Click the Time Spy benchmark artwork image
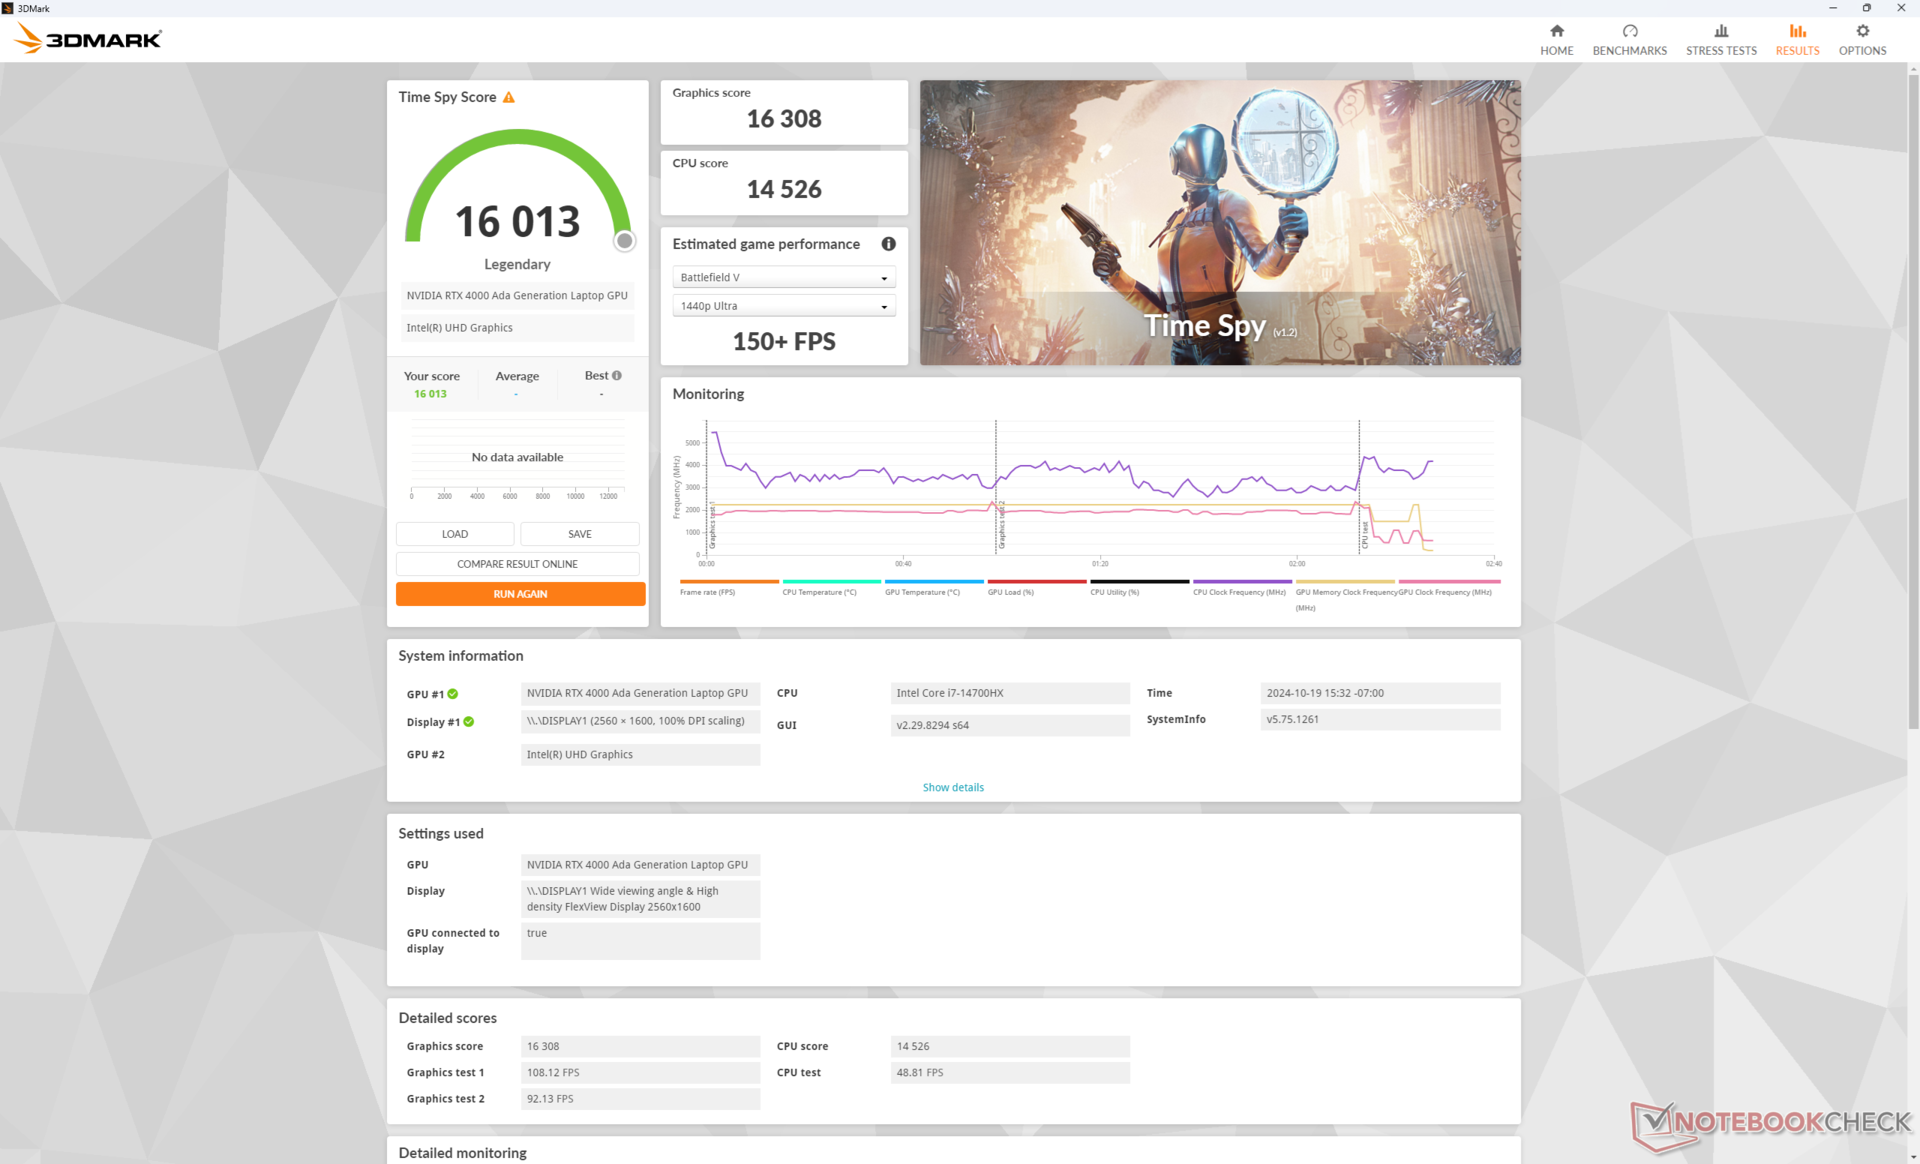This screenshot has width=1920, height=1164. [x=1219, y=222]
